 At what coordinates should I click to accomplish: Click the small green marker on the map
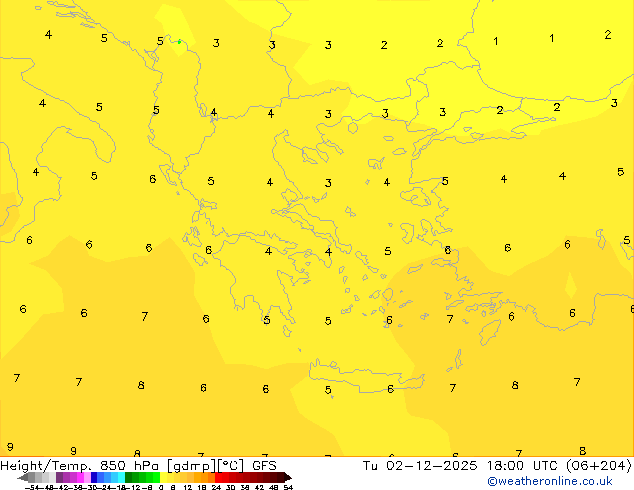tap(179, 41)
